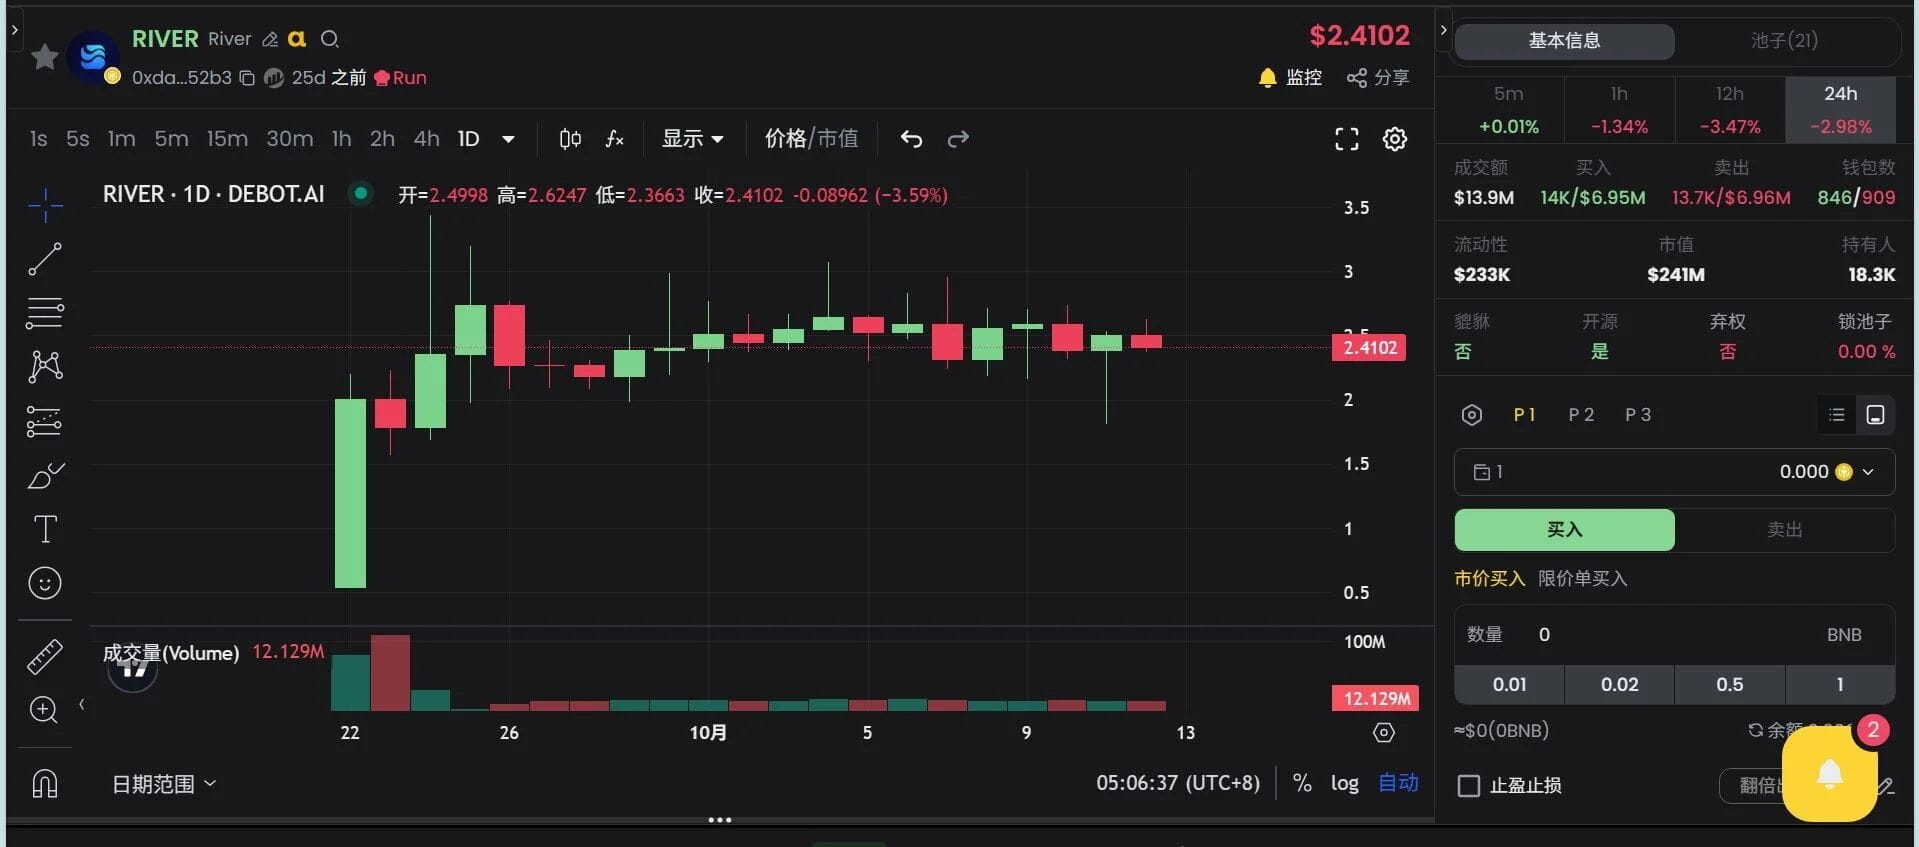The image size is (1919, 847).
Task: Toggle the magnet snapping mode
Action: tap(45, 783)
